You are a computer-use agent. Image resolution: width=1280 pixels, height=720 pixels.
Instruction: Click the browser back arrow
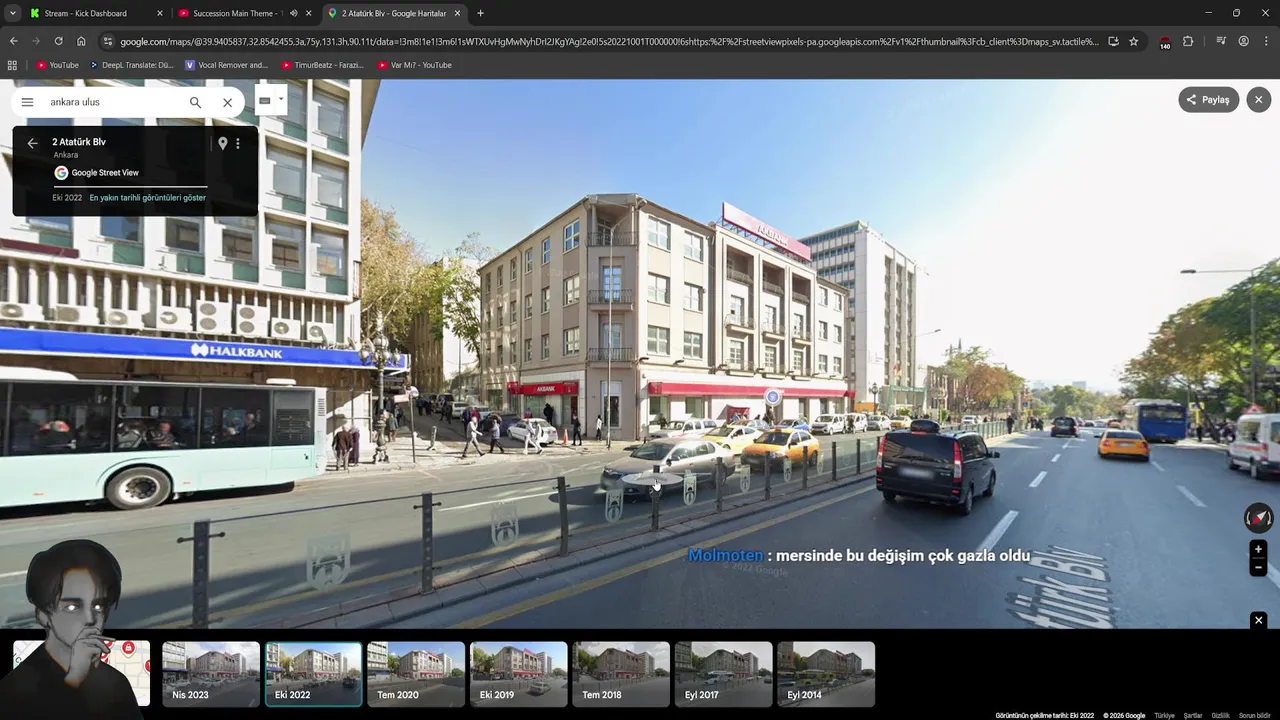pos(13,41)
